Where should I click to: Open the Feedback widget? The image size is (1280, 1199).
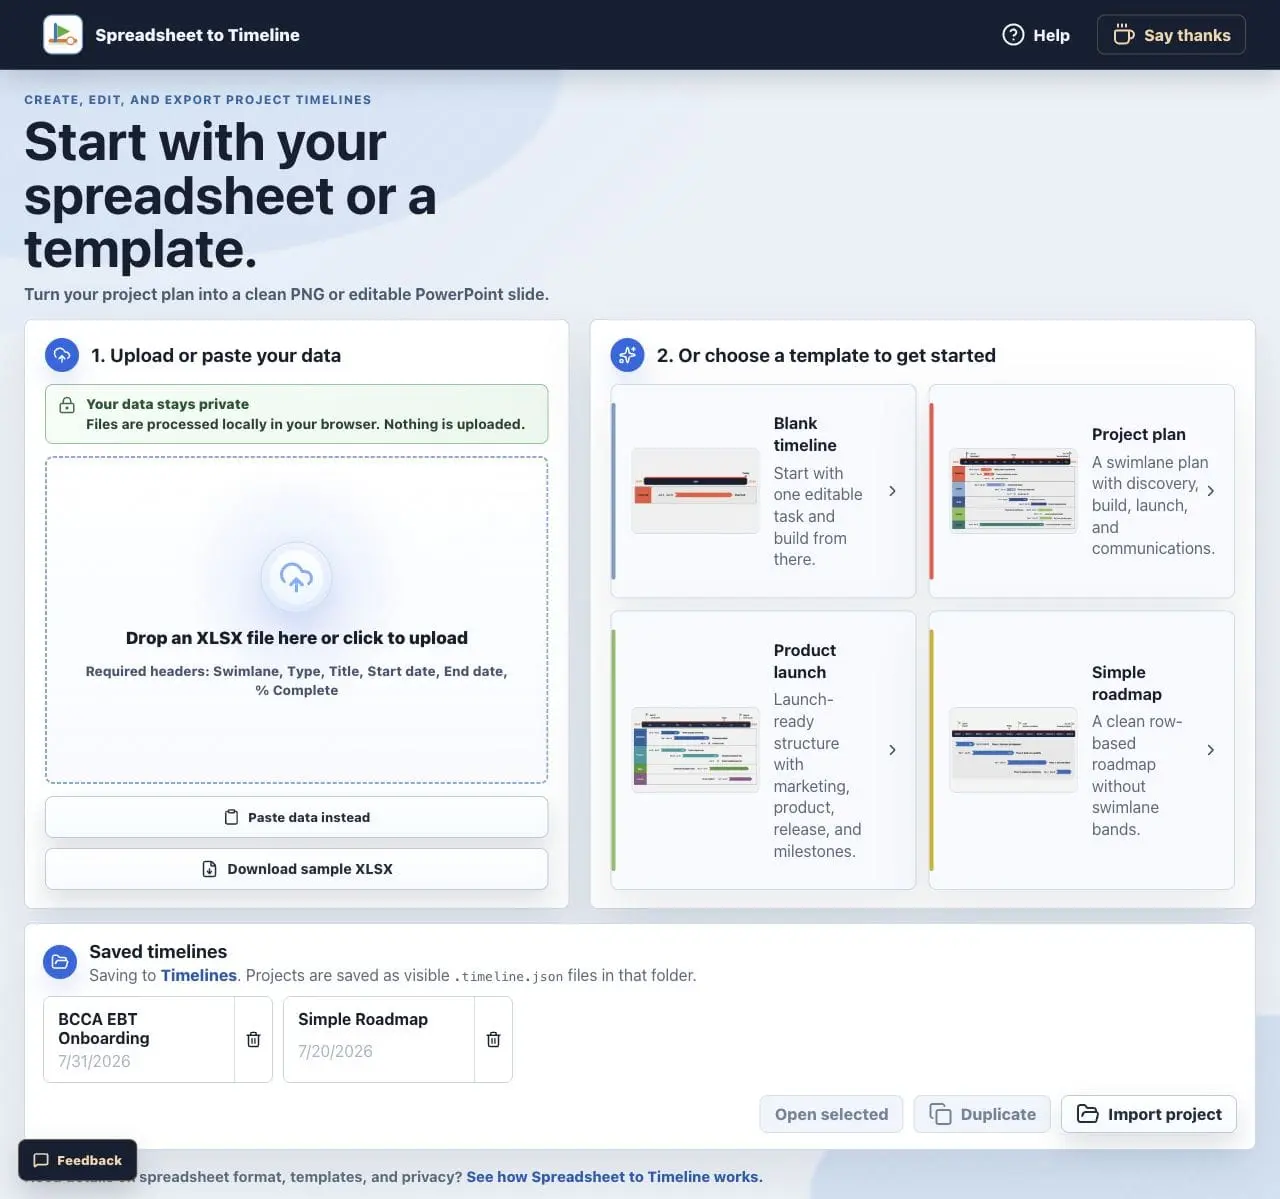(78, 1160)
